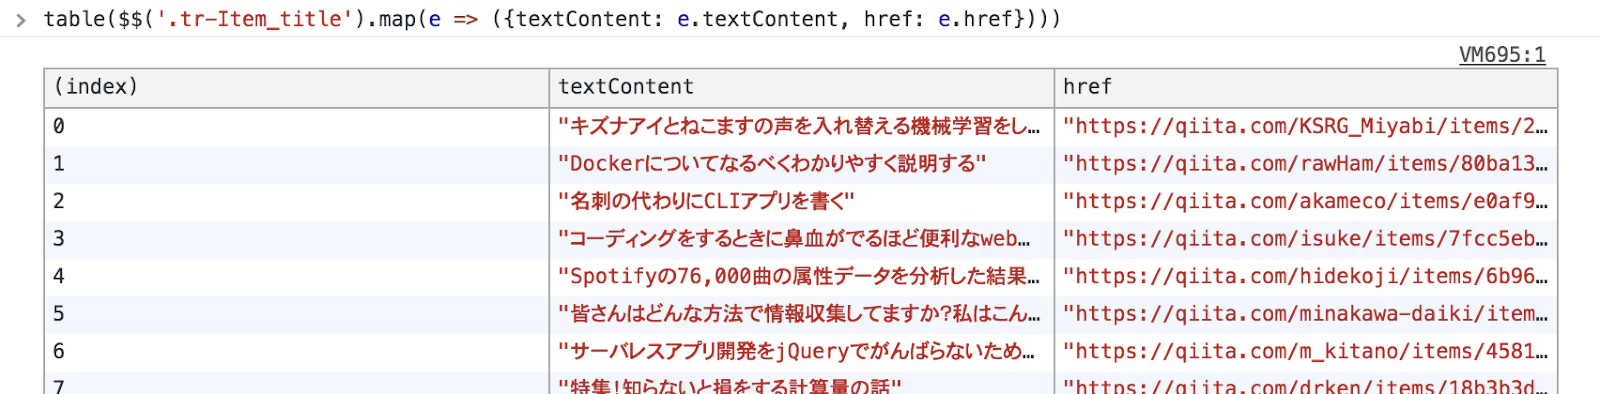Sort table by the textContent column header
Screen dimensions: 1600x394
click(x=802, y=88)
